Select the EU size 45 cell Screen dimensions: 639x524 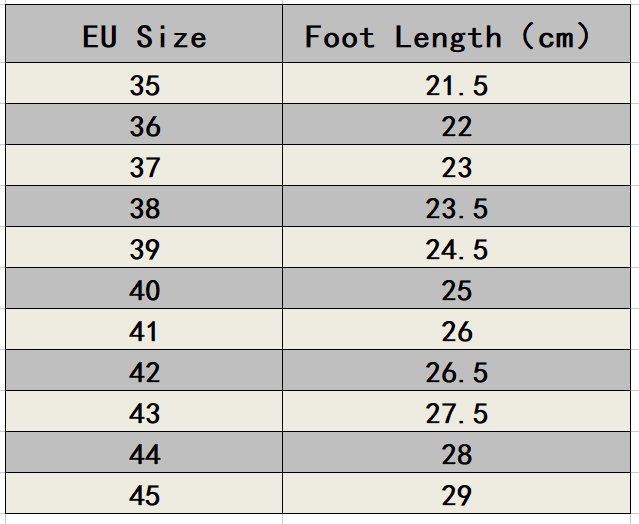144,495
